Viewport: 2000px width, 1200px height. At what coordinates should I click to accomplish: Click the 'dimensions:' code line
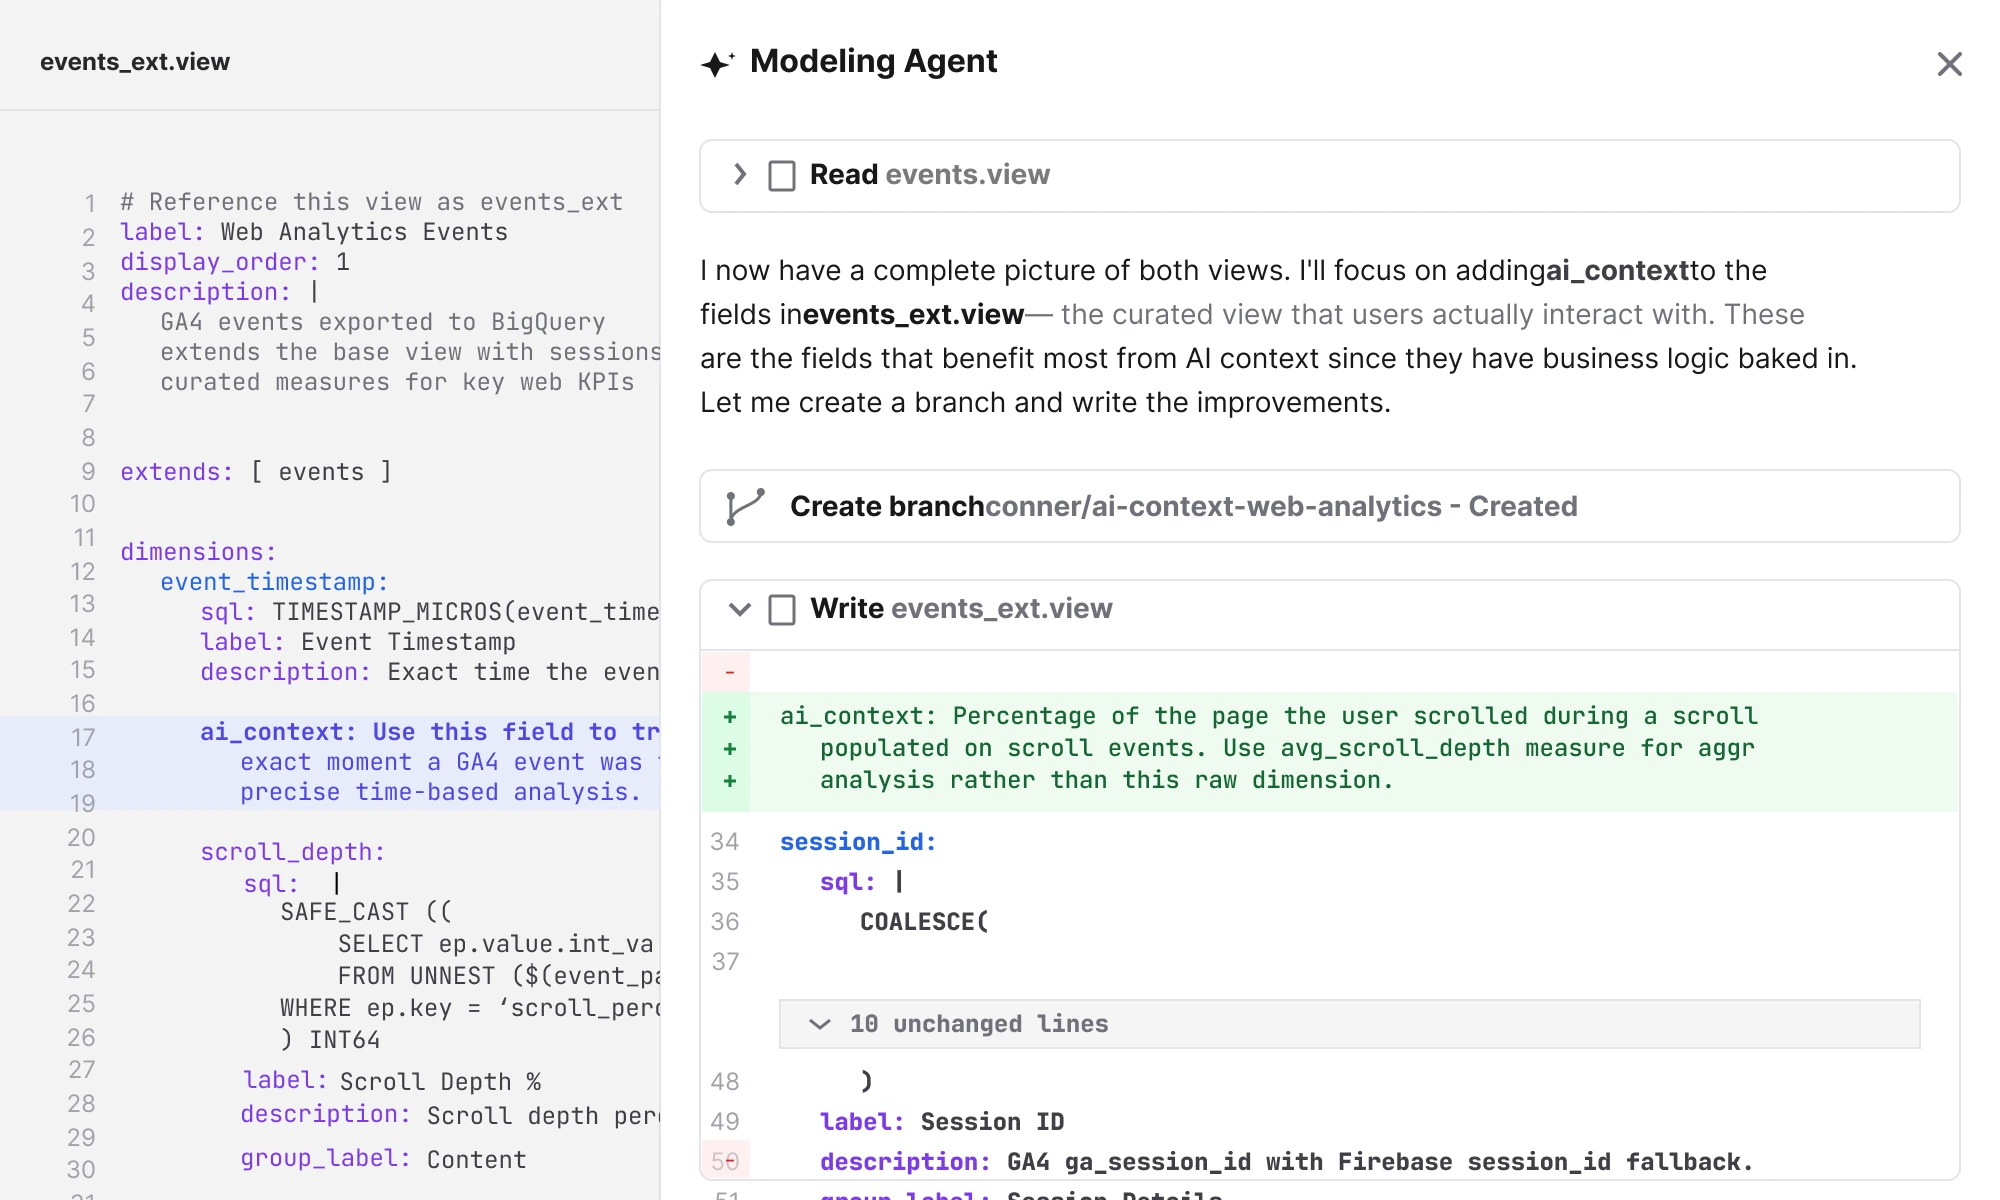pyautogui.click(x=198, y=552)
